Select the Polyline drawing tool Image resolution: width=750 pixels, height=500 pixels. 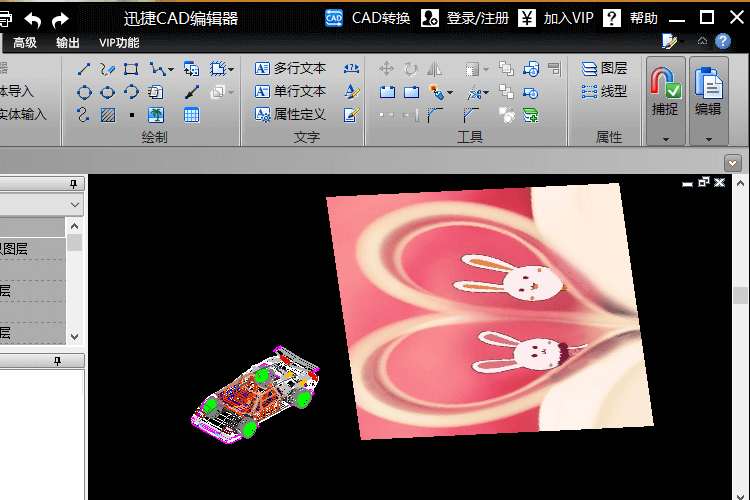point(156,69)
